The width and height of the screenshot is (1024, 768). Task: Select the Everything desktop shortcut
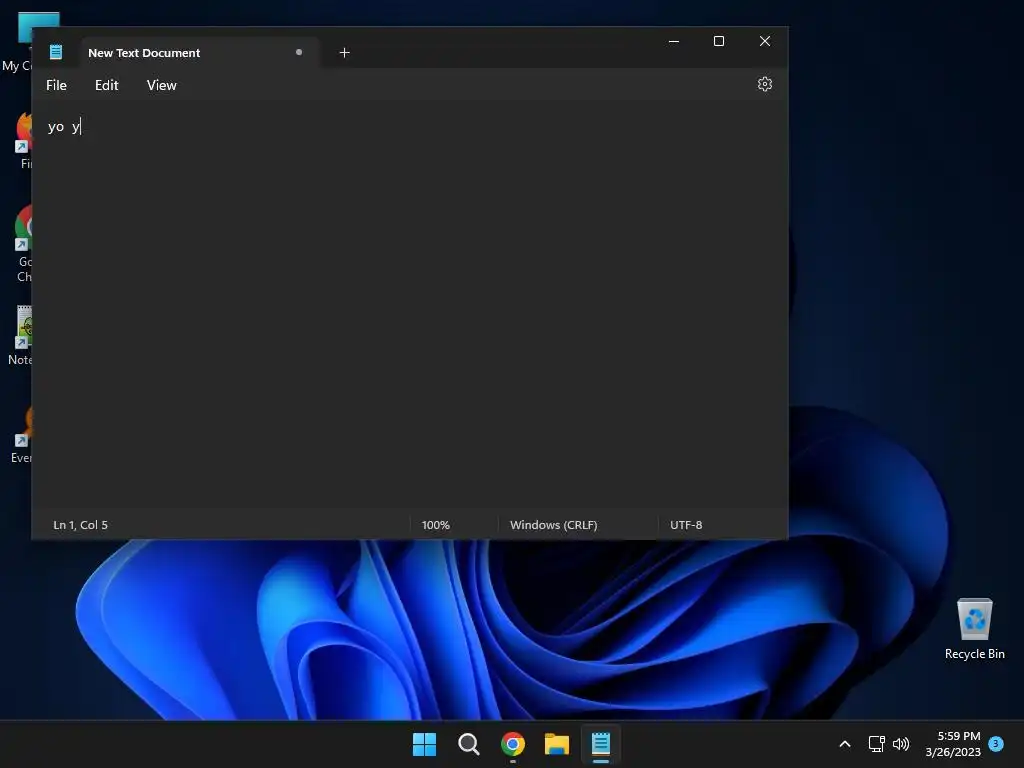[22, 434]
